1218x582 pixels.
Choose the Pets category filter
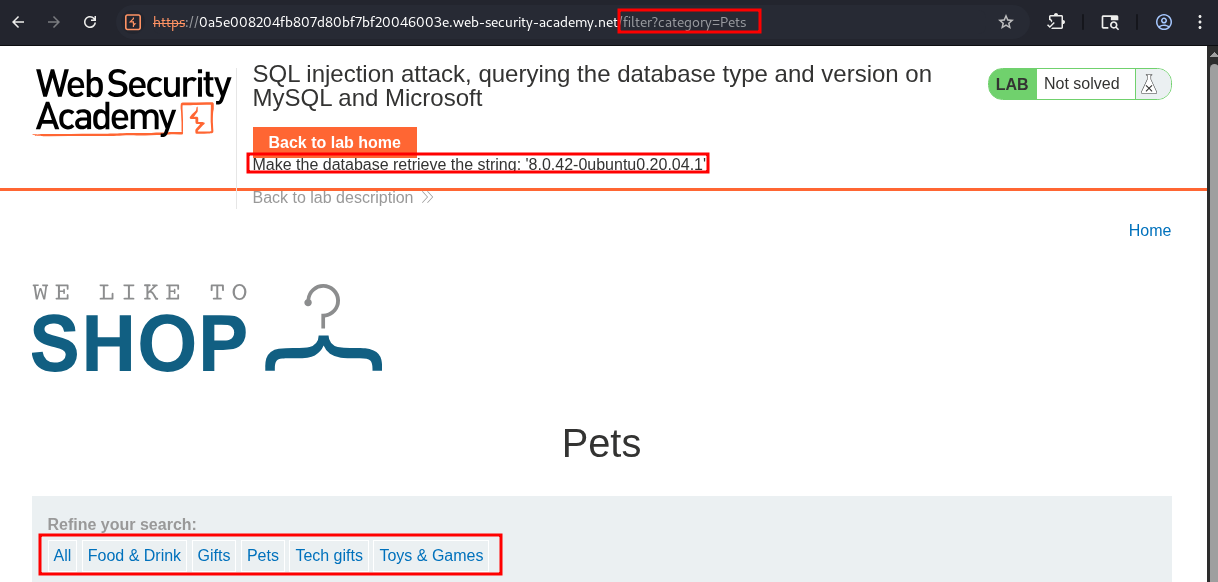263,555
